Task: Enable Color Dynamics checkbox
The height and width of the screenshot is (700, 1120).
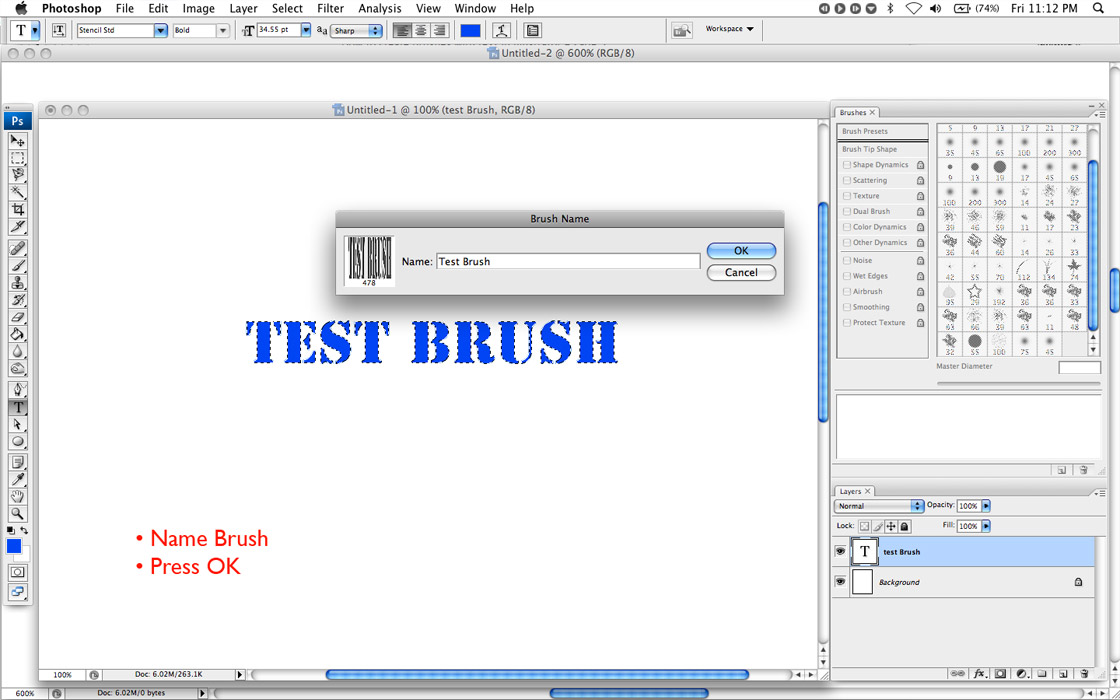Action: (847, 227)
